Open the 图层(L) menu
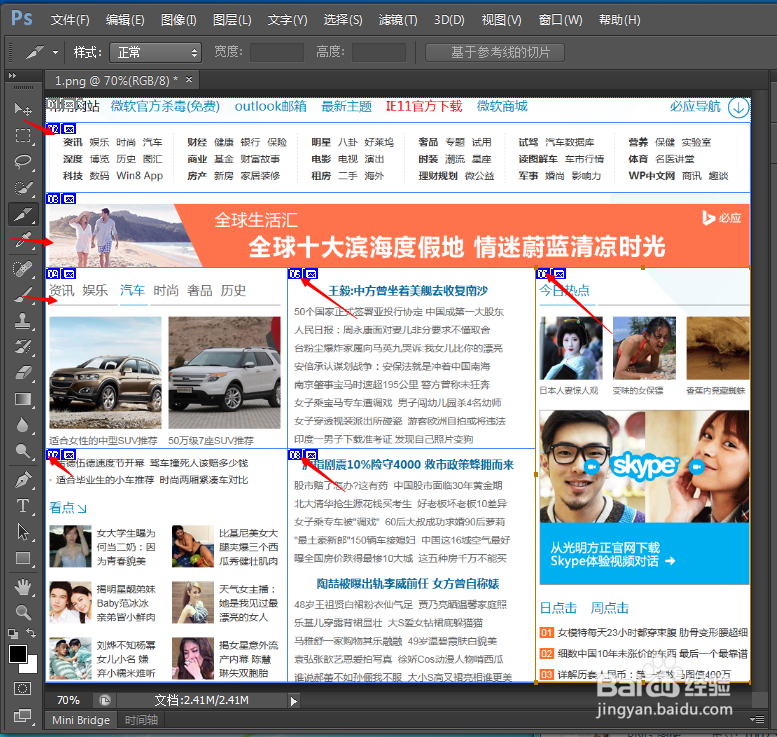The width and height of the screenshot is (777, 737). [232, 20]
